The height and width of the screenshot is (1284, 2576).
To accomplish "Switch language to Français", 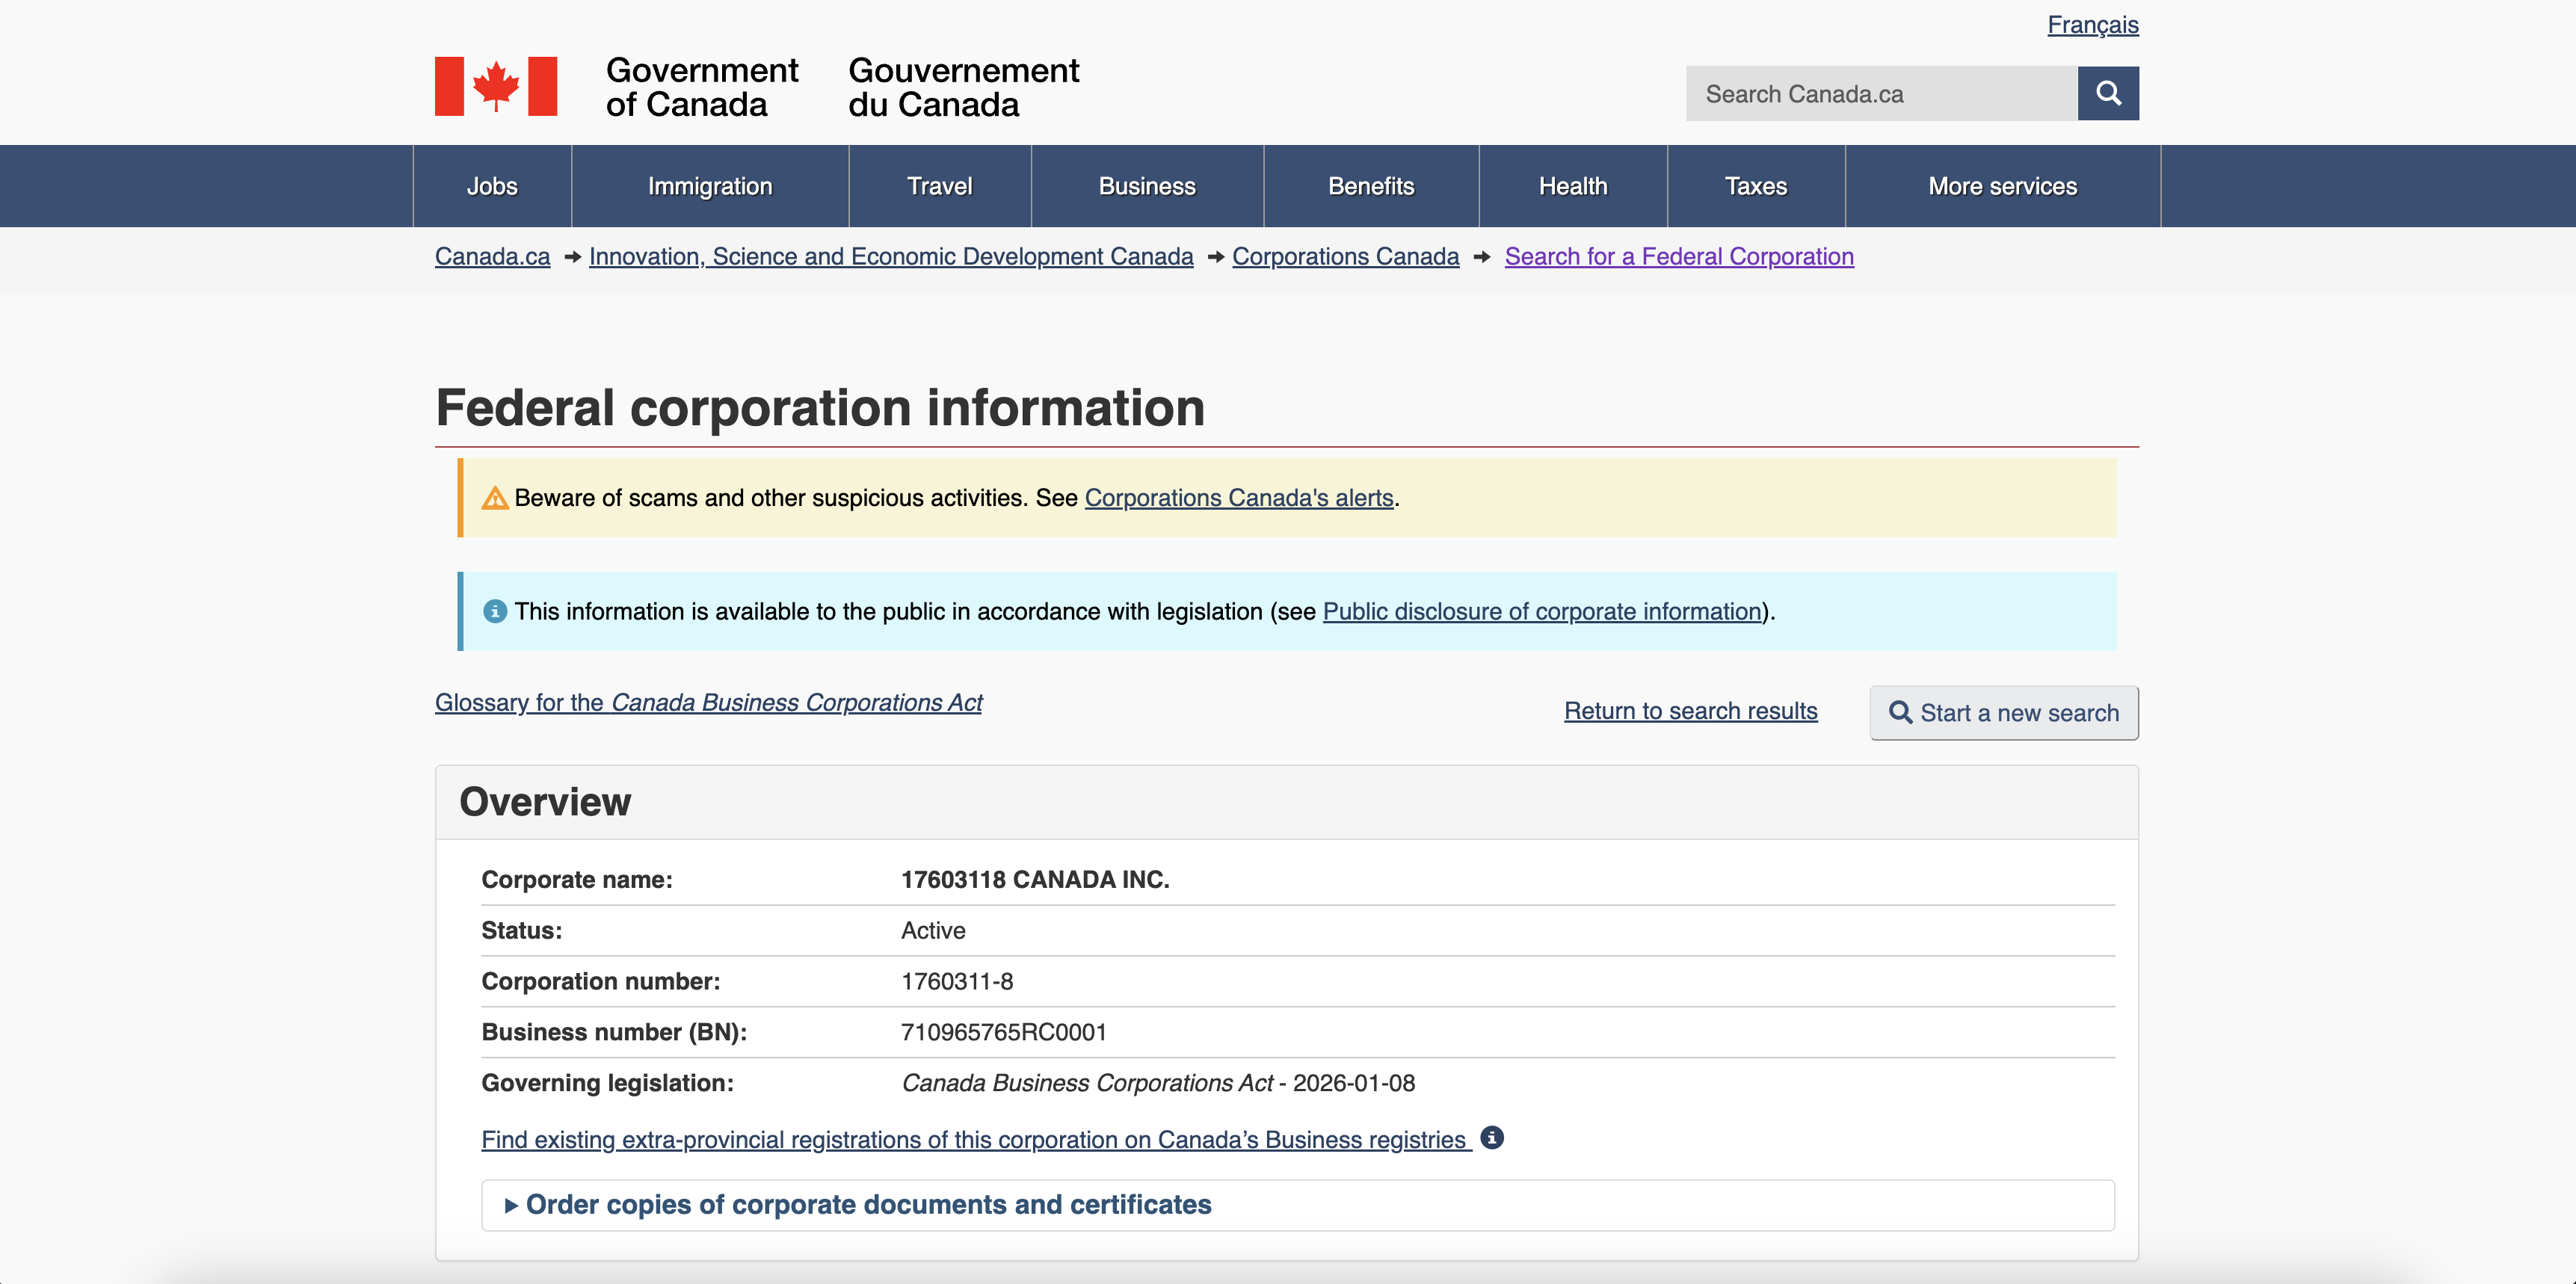I will click(2092, 25).
